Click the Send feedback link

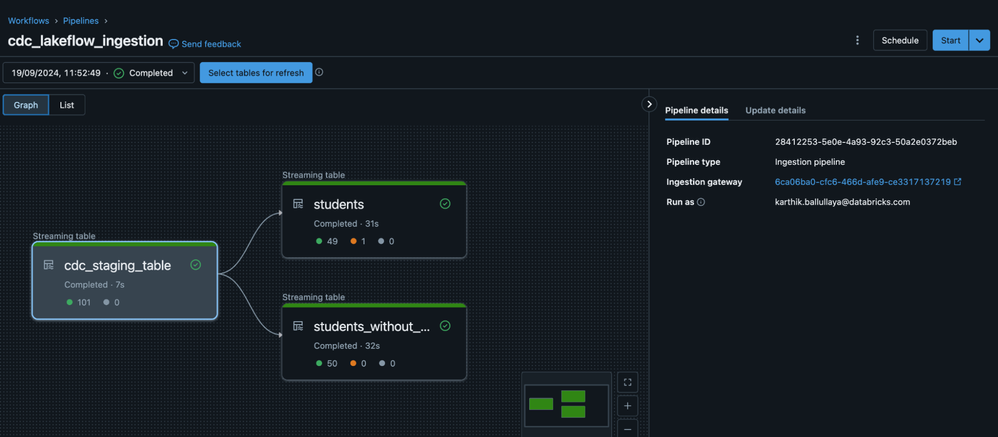(x=205, y=44)
